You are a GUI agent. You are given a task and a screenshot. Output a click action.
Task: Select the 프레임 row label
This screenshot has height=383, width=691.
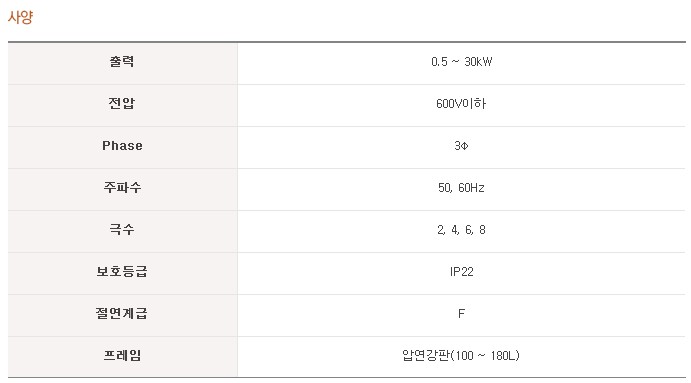tap(122, 355)
